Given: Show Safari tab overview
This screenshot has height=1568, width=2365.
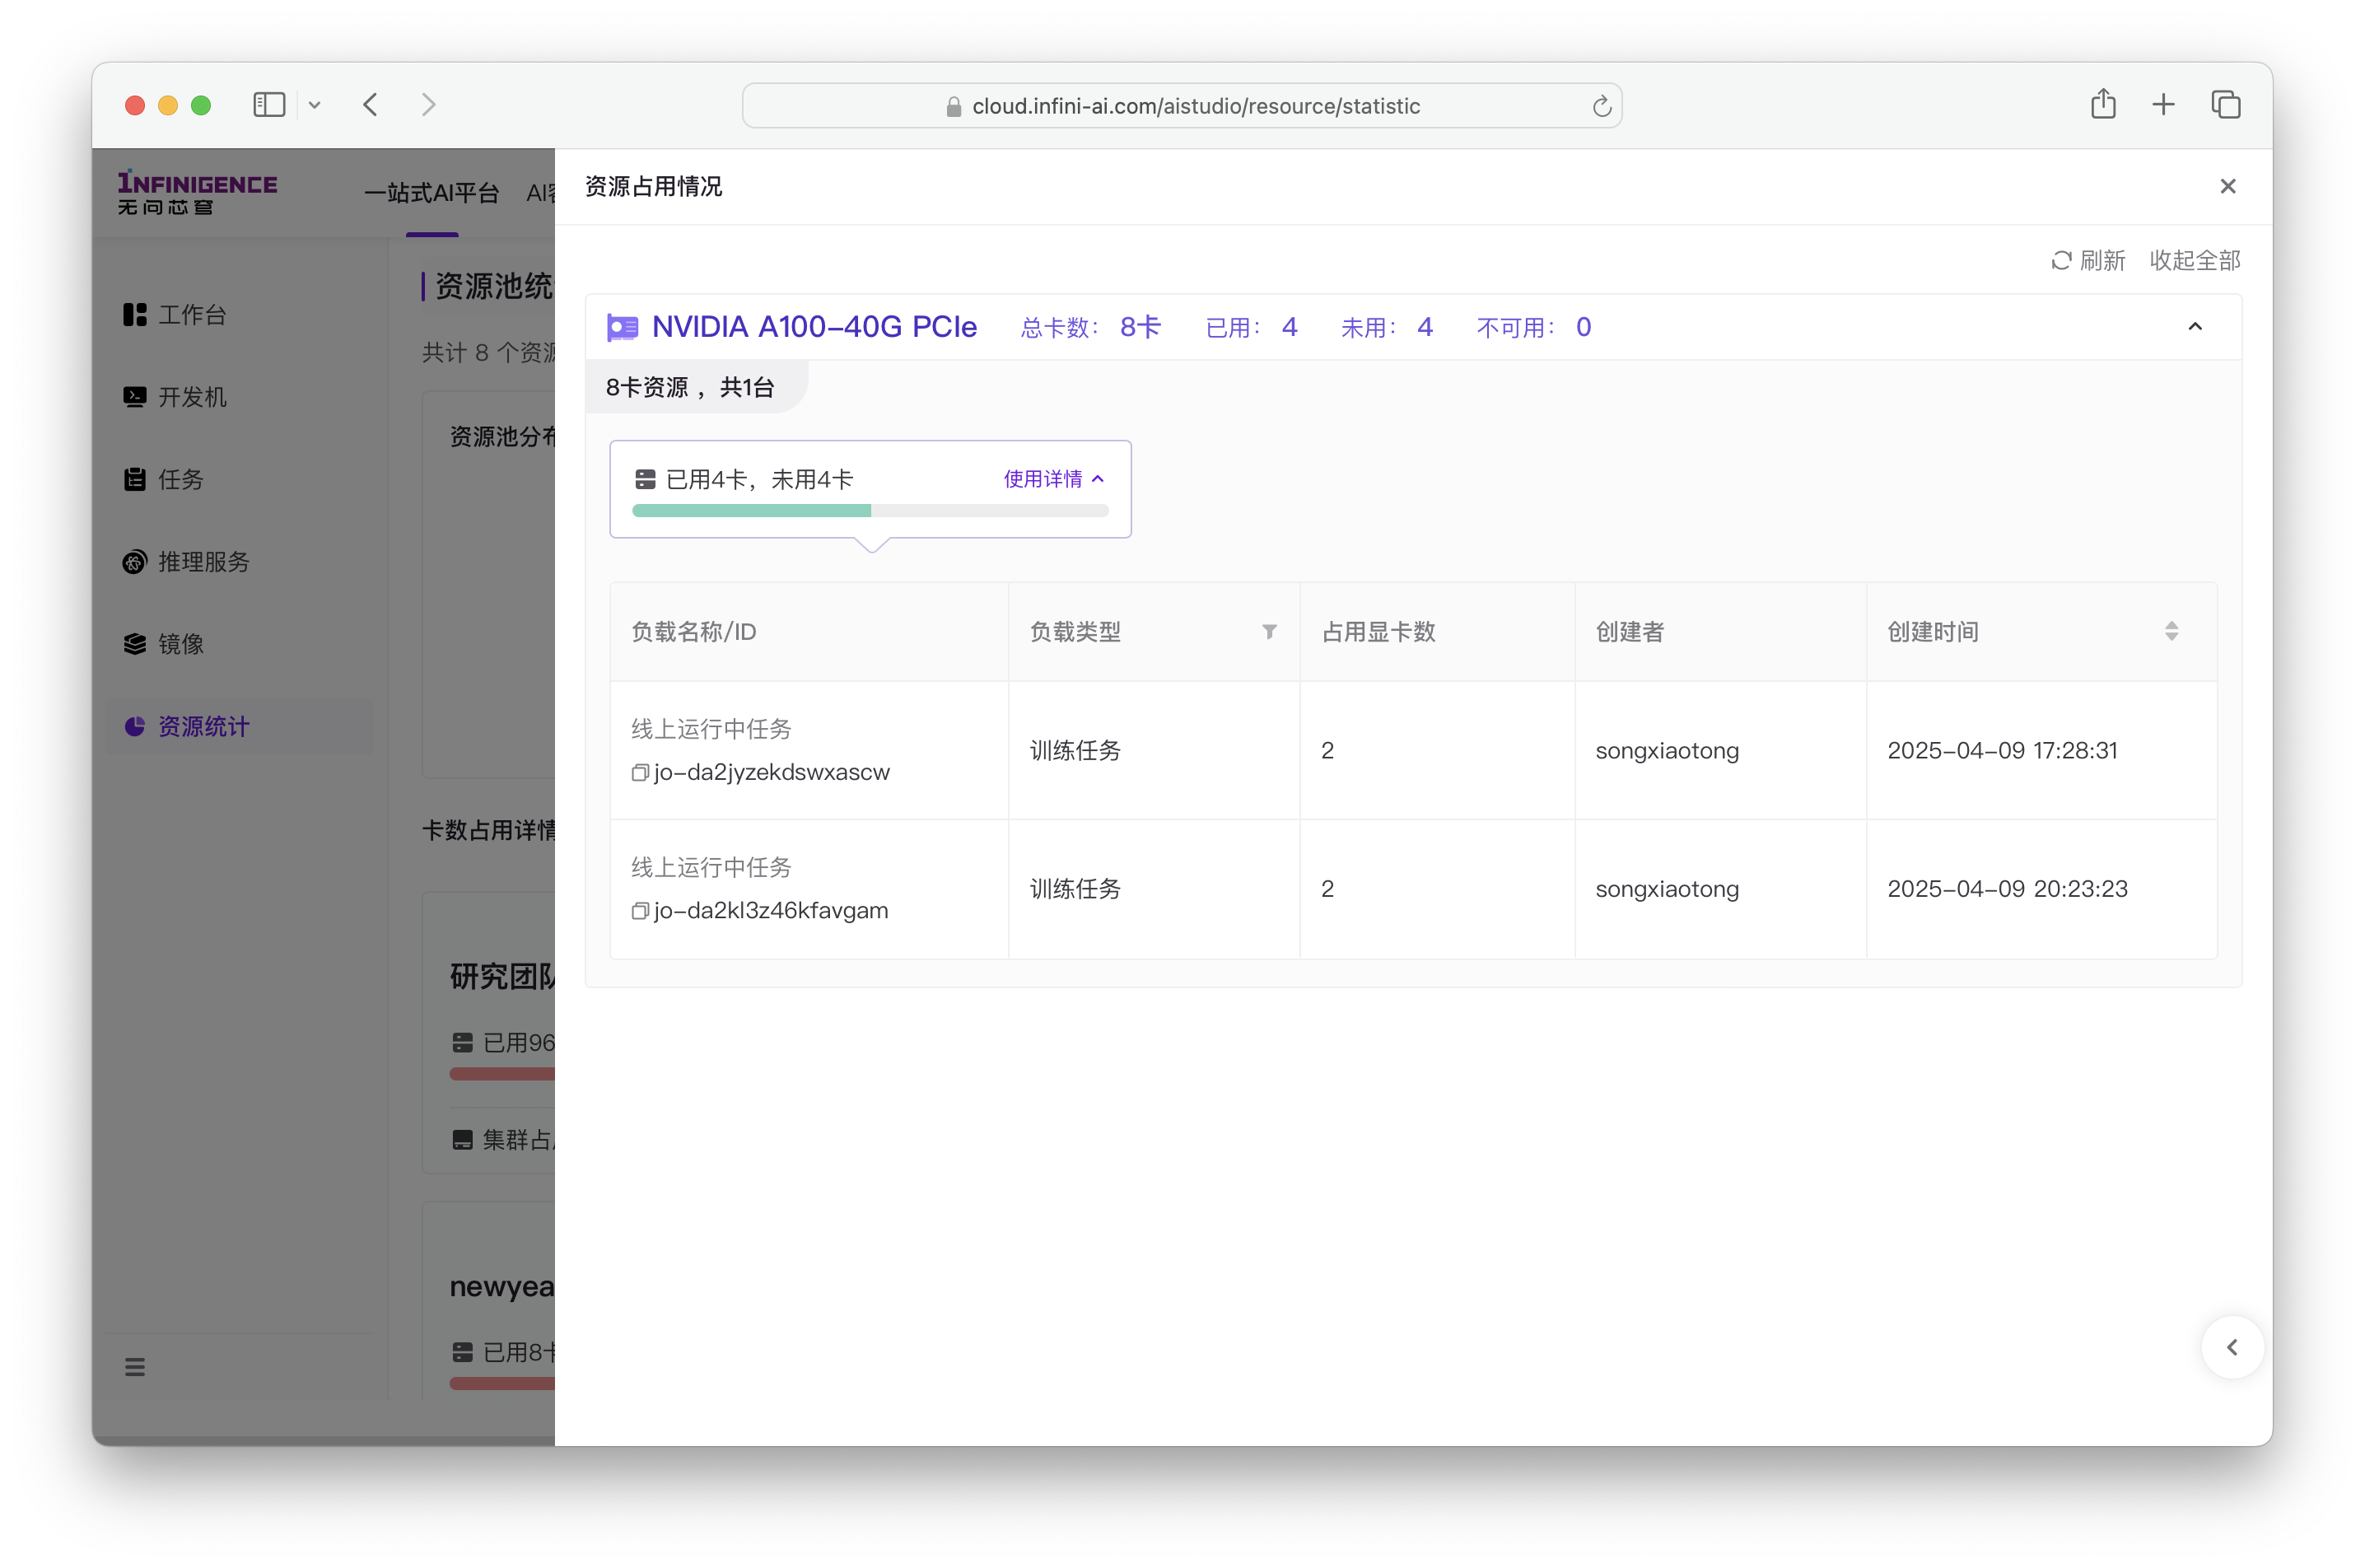Looking at the screenshot, I should click(x=2225, y=105).
